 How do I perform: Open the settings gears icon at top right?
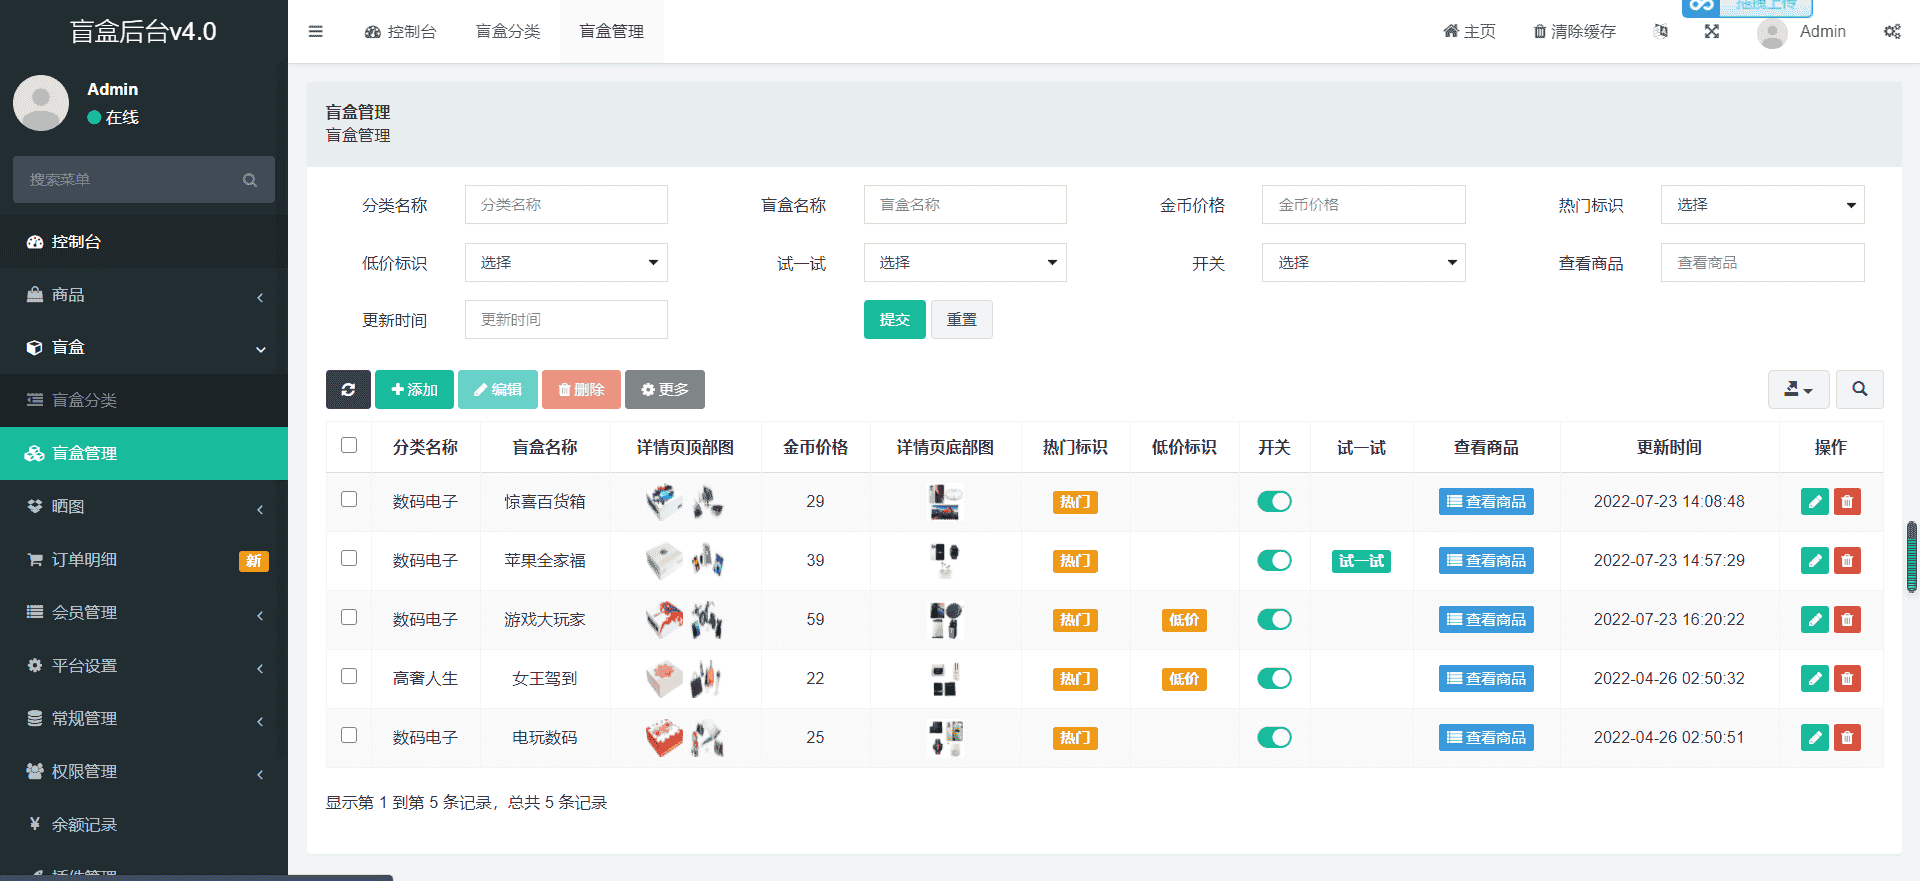click(1892, 32)
